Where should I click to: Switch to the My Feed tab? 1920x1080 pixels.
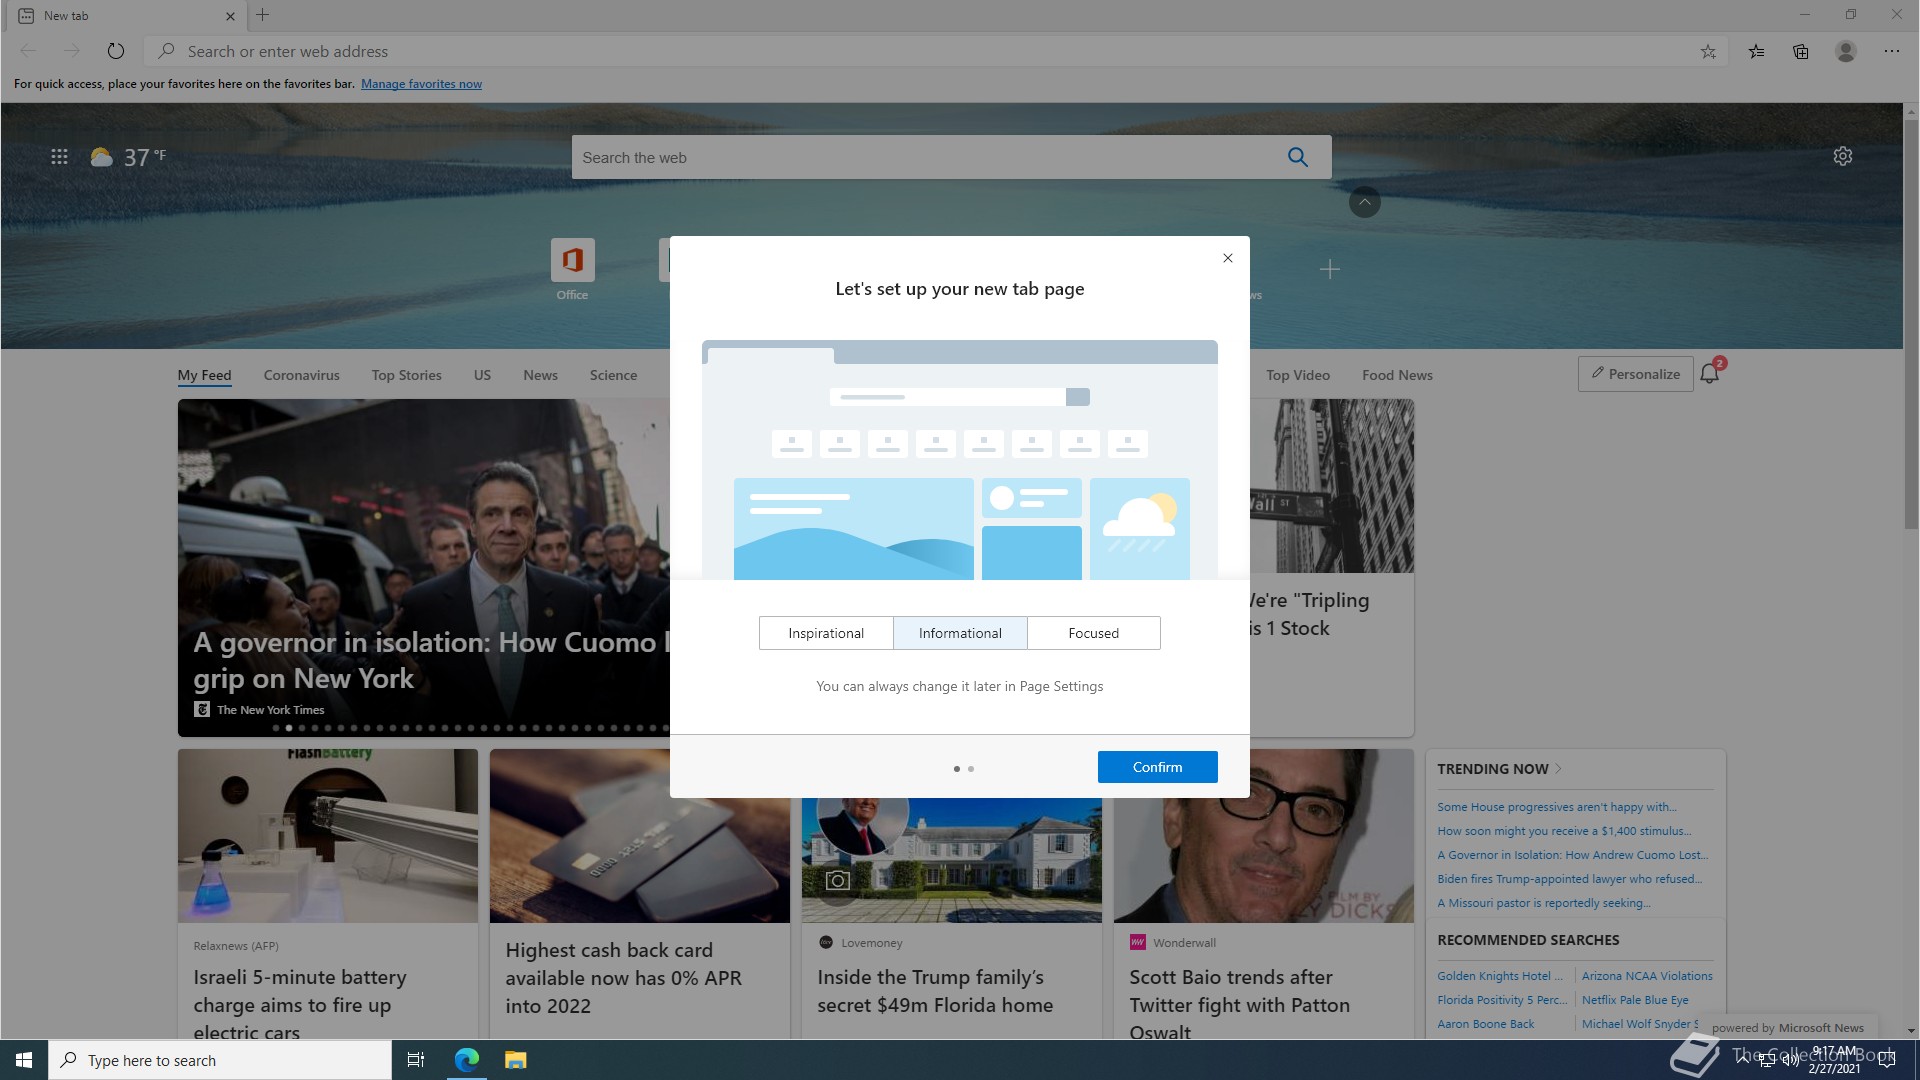click(x=204, y=375)
